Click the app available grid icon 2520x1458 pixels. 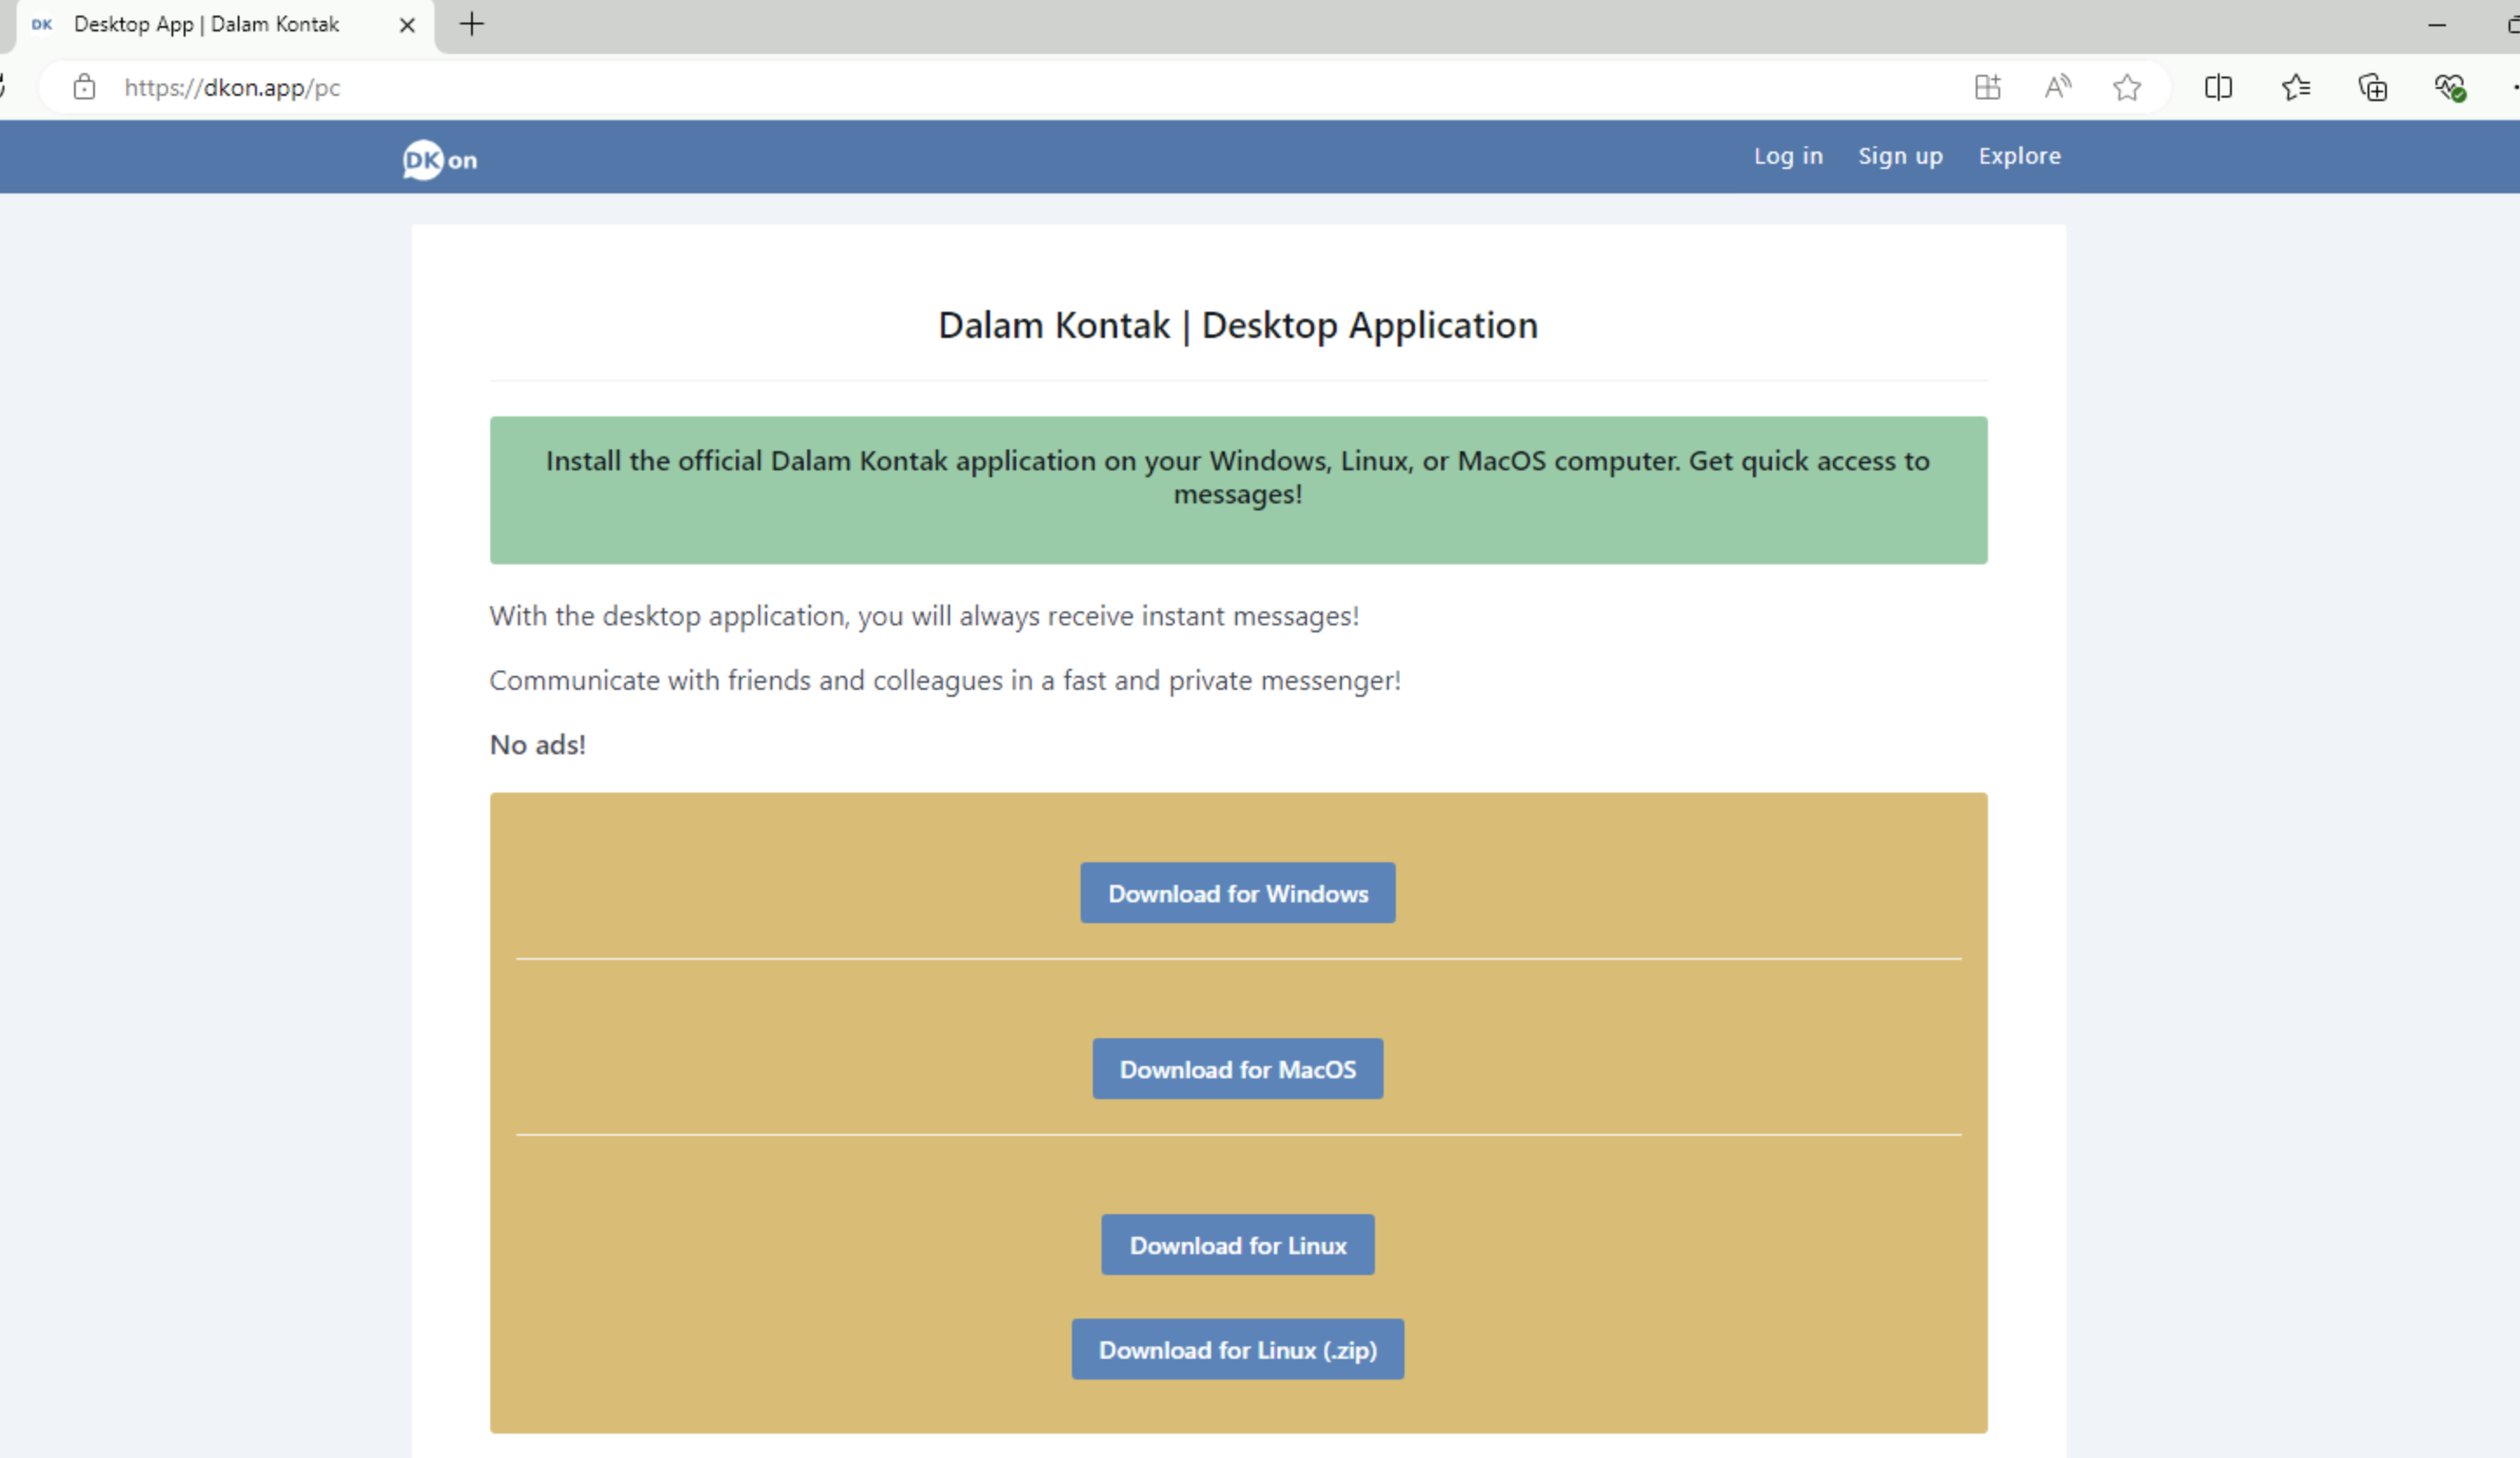tap(1988, 87)
